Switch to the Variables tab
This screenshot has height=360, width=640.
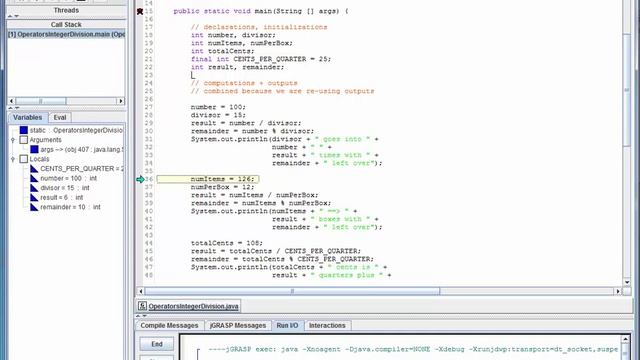coord(28,118)
